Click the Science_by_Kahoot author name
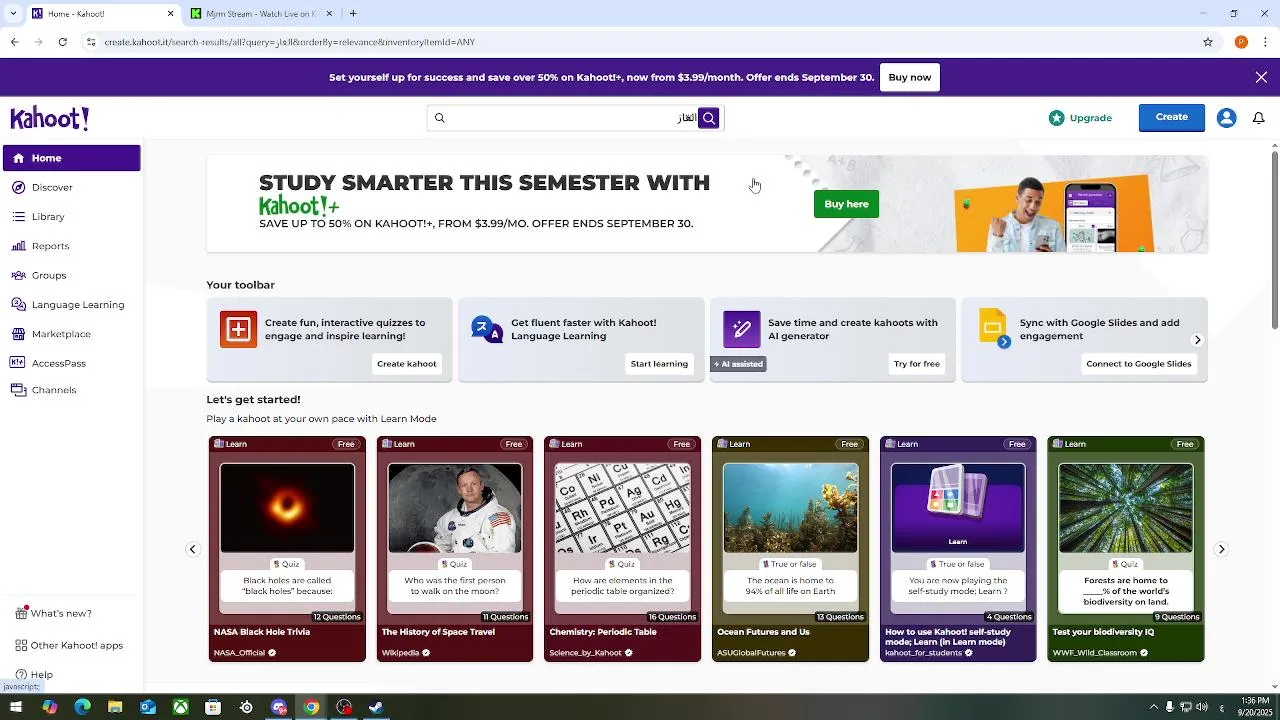Screen dimensions: 1280x720 tap(585, 653)
